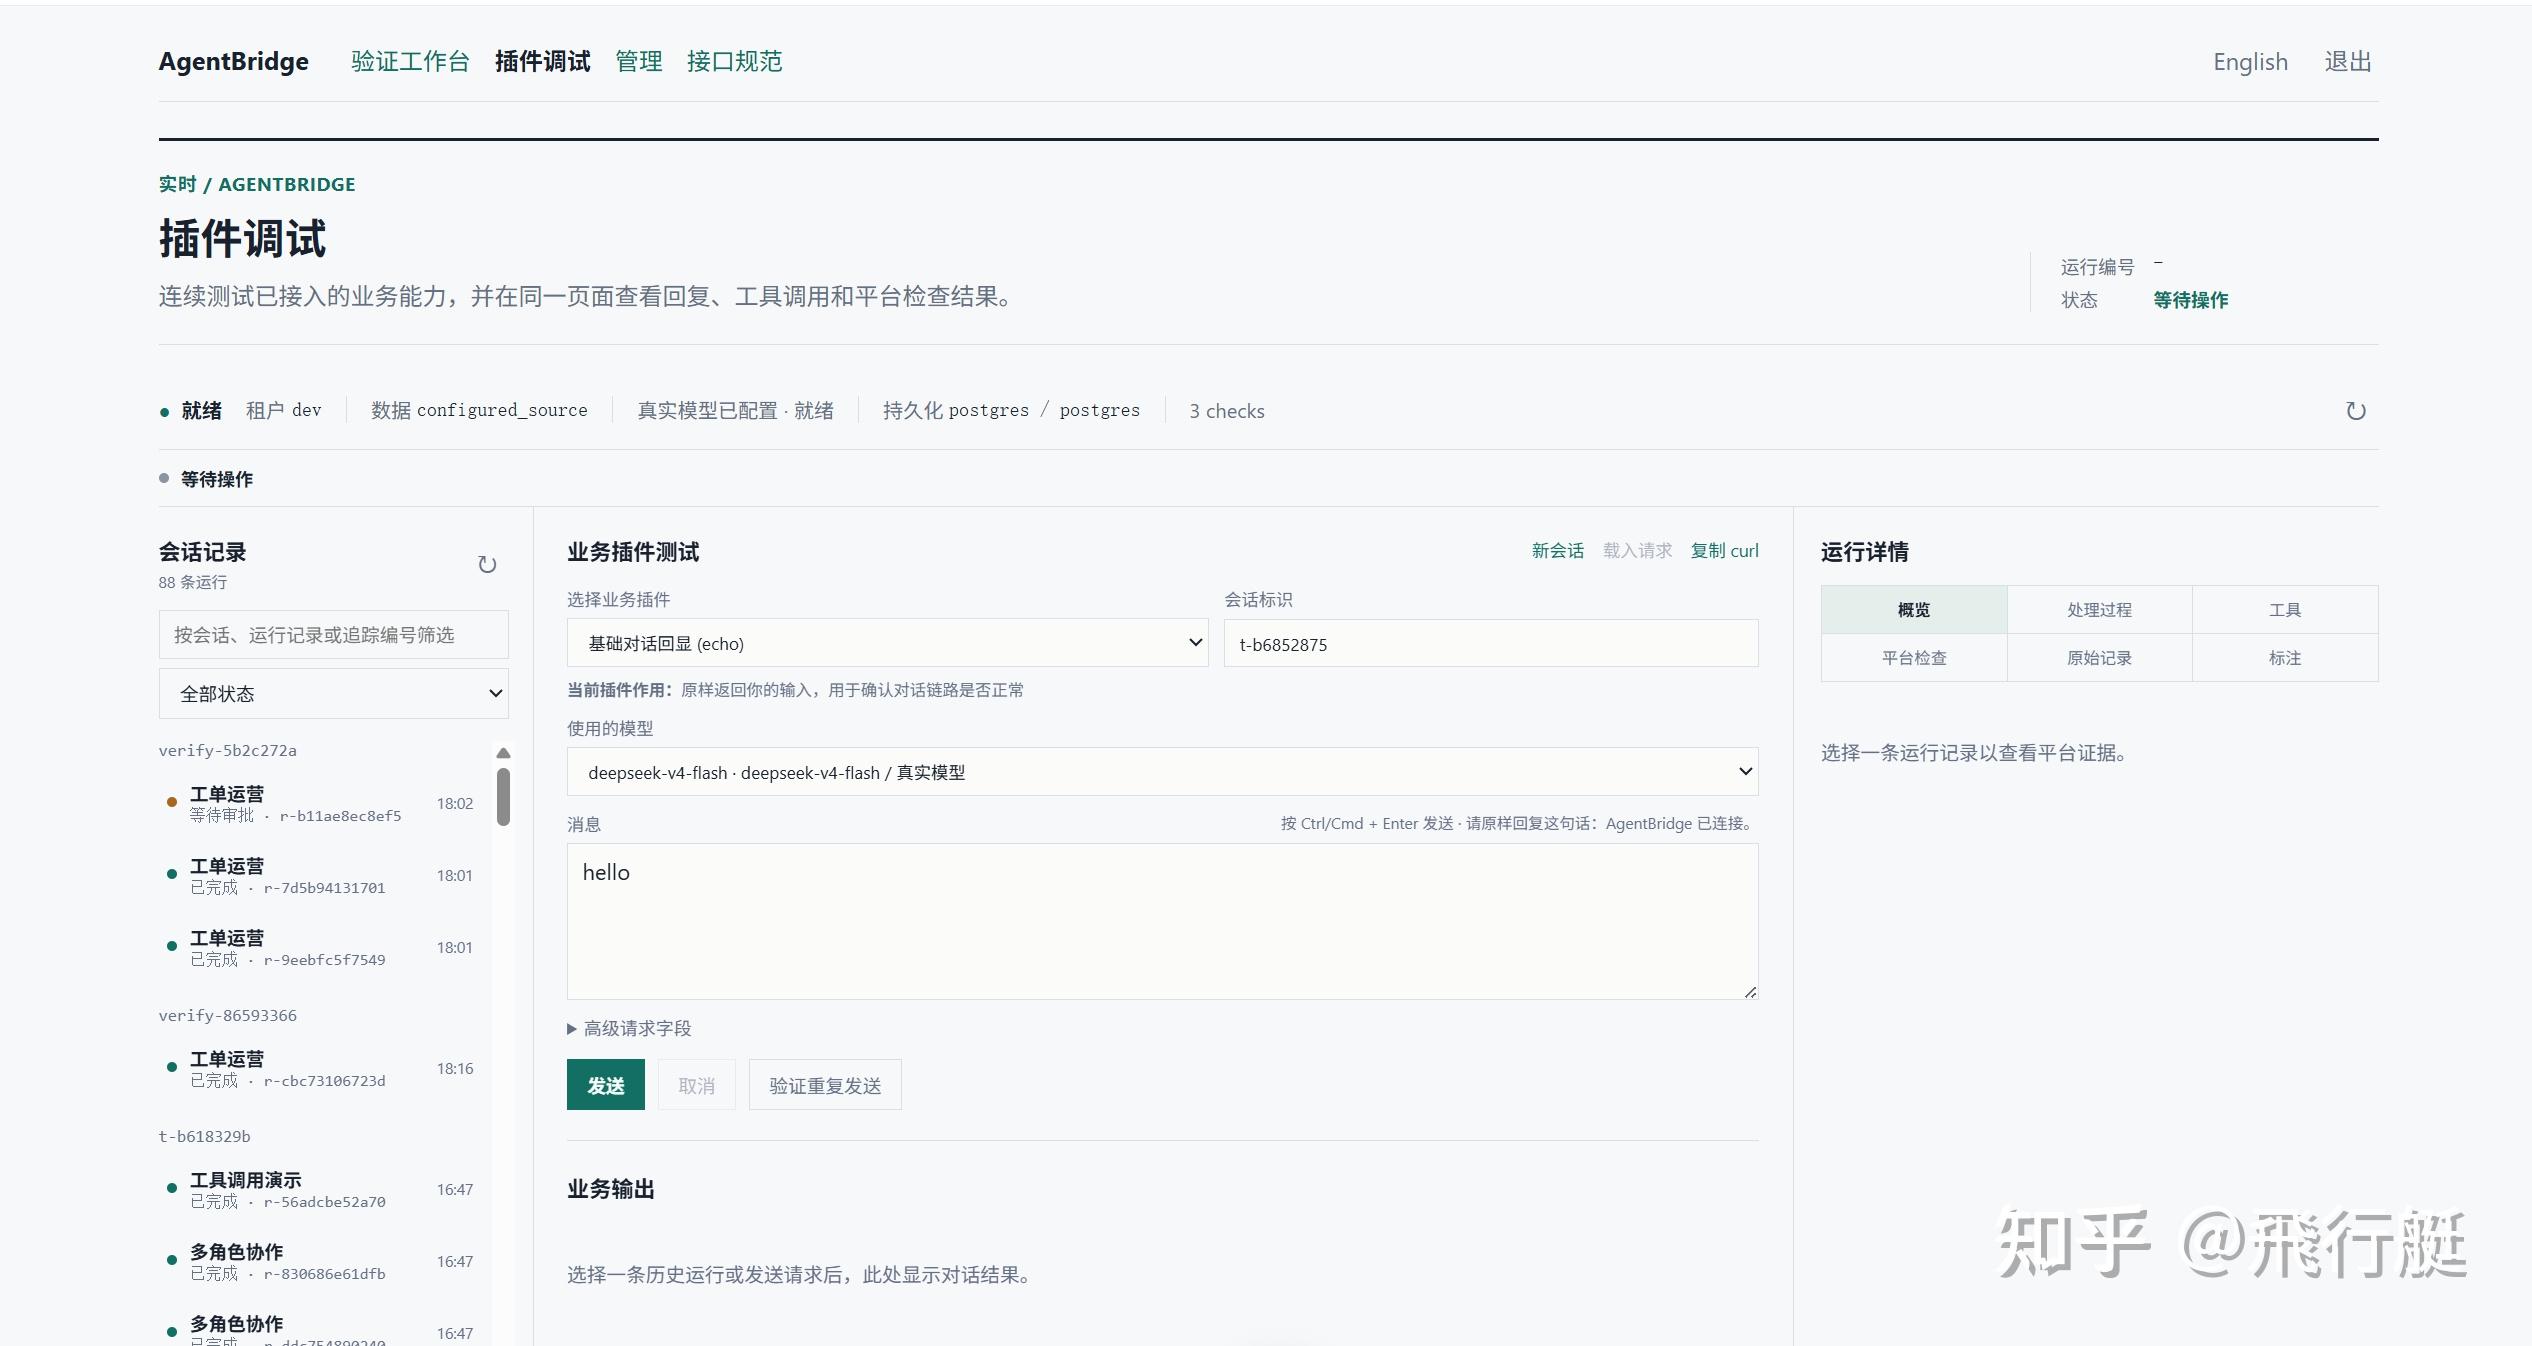Switch to the 处理过程 tab
The height and width of the screenshot is (1346, 2532).
(2100, 610)
